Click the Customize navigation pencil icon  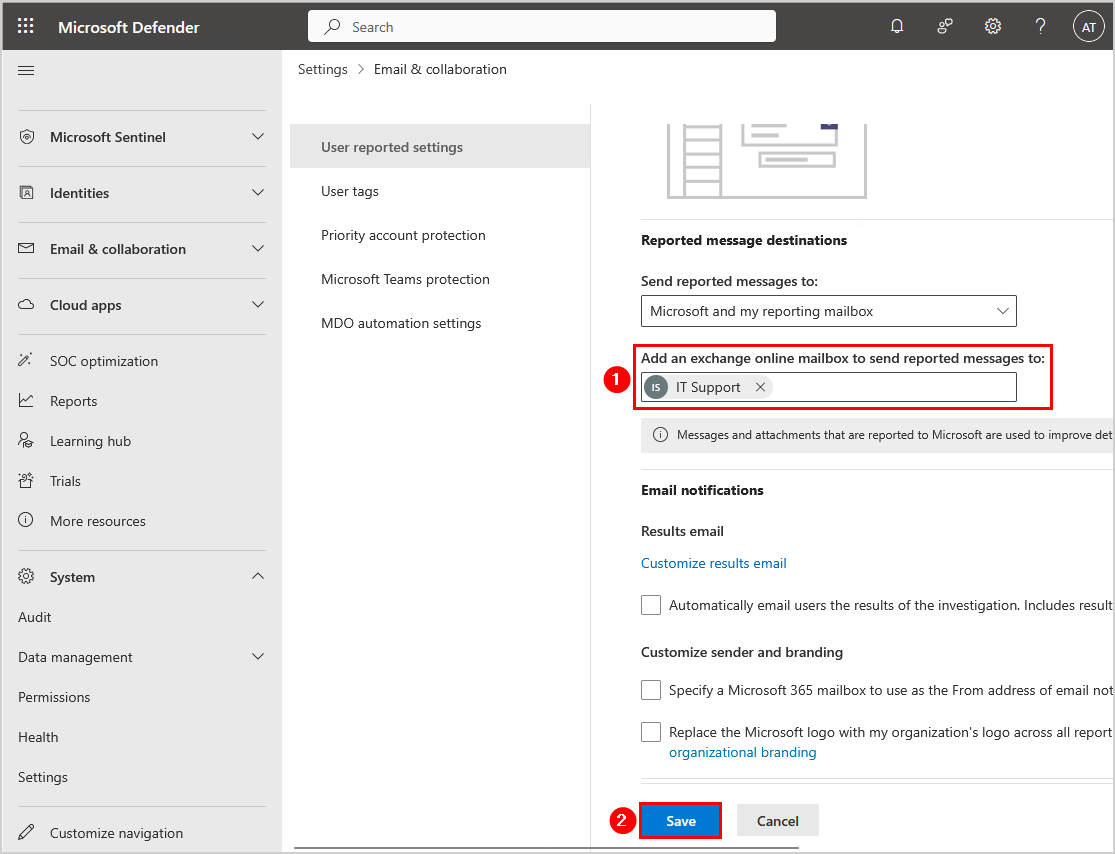tap(27, 833)
